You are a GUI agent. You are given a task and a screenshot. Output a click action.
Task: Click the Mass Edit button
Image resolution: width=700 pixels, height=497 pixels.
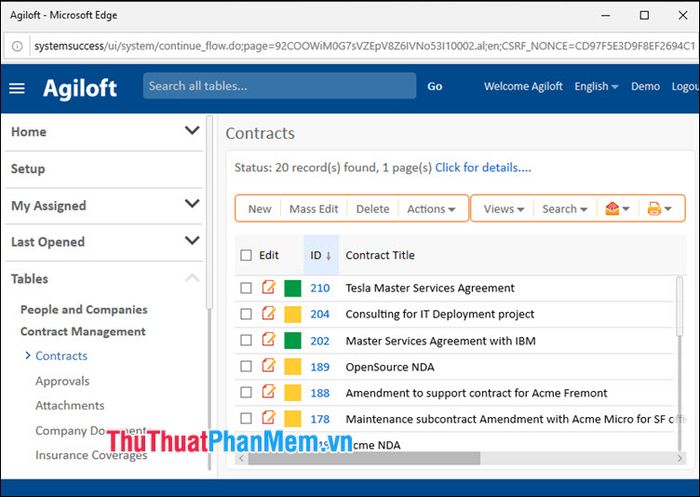[x=313, y=209]
